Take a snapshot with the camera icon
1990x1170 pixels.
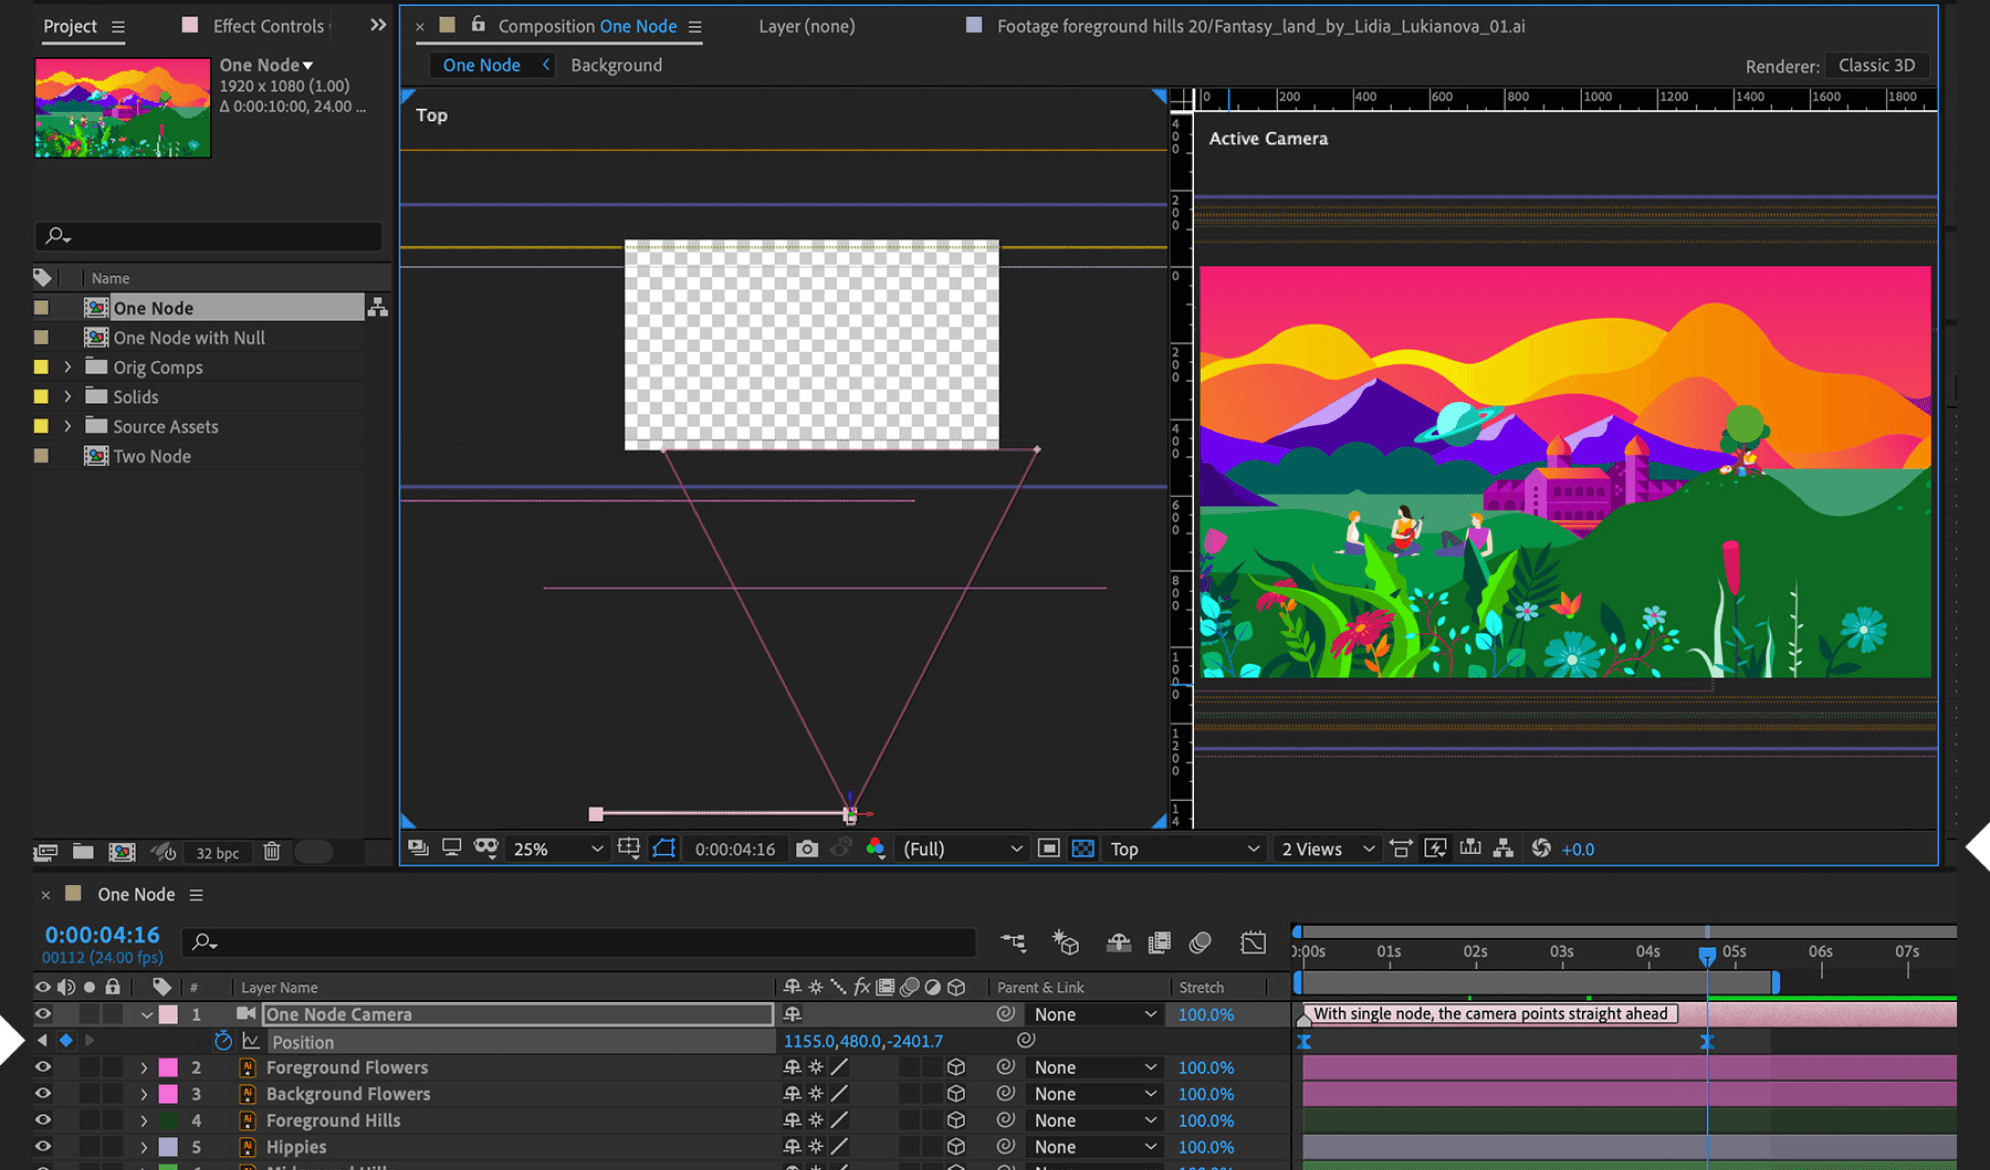click(x=806, y=849)
